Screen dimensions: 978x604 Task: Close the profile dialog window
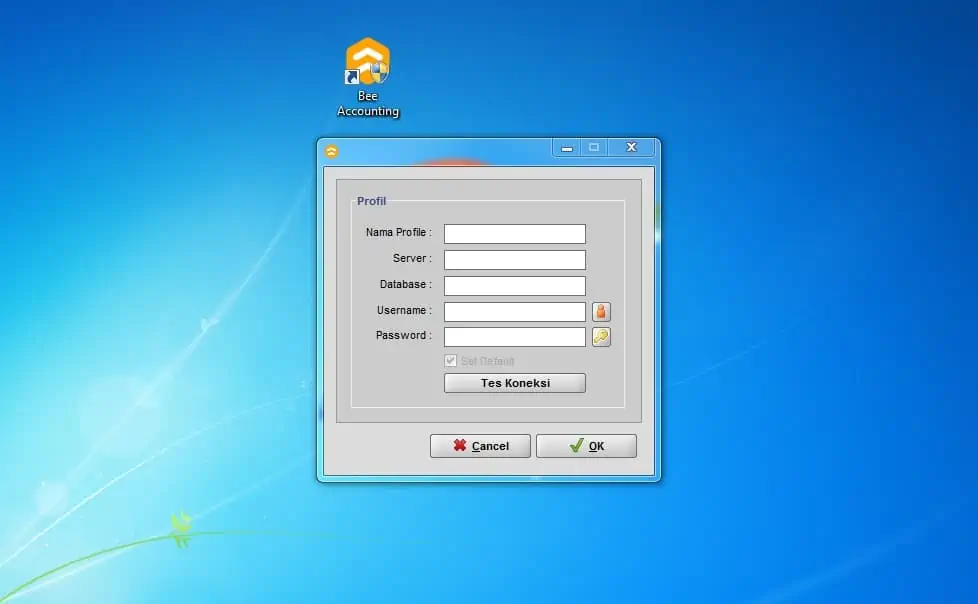[631, 148]
